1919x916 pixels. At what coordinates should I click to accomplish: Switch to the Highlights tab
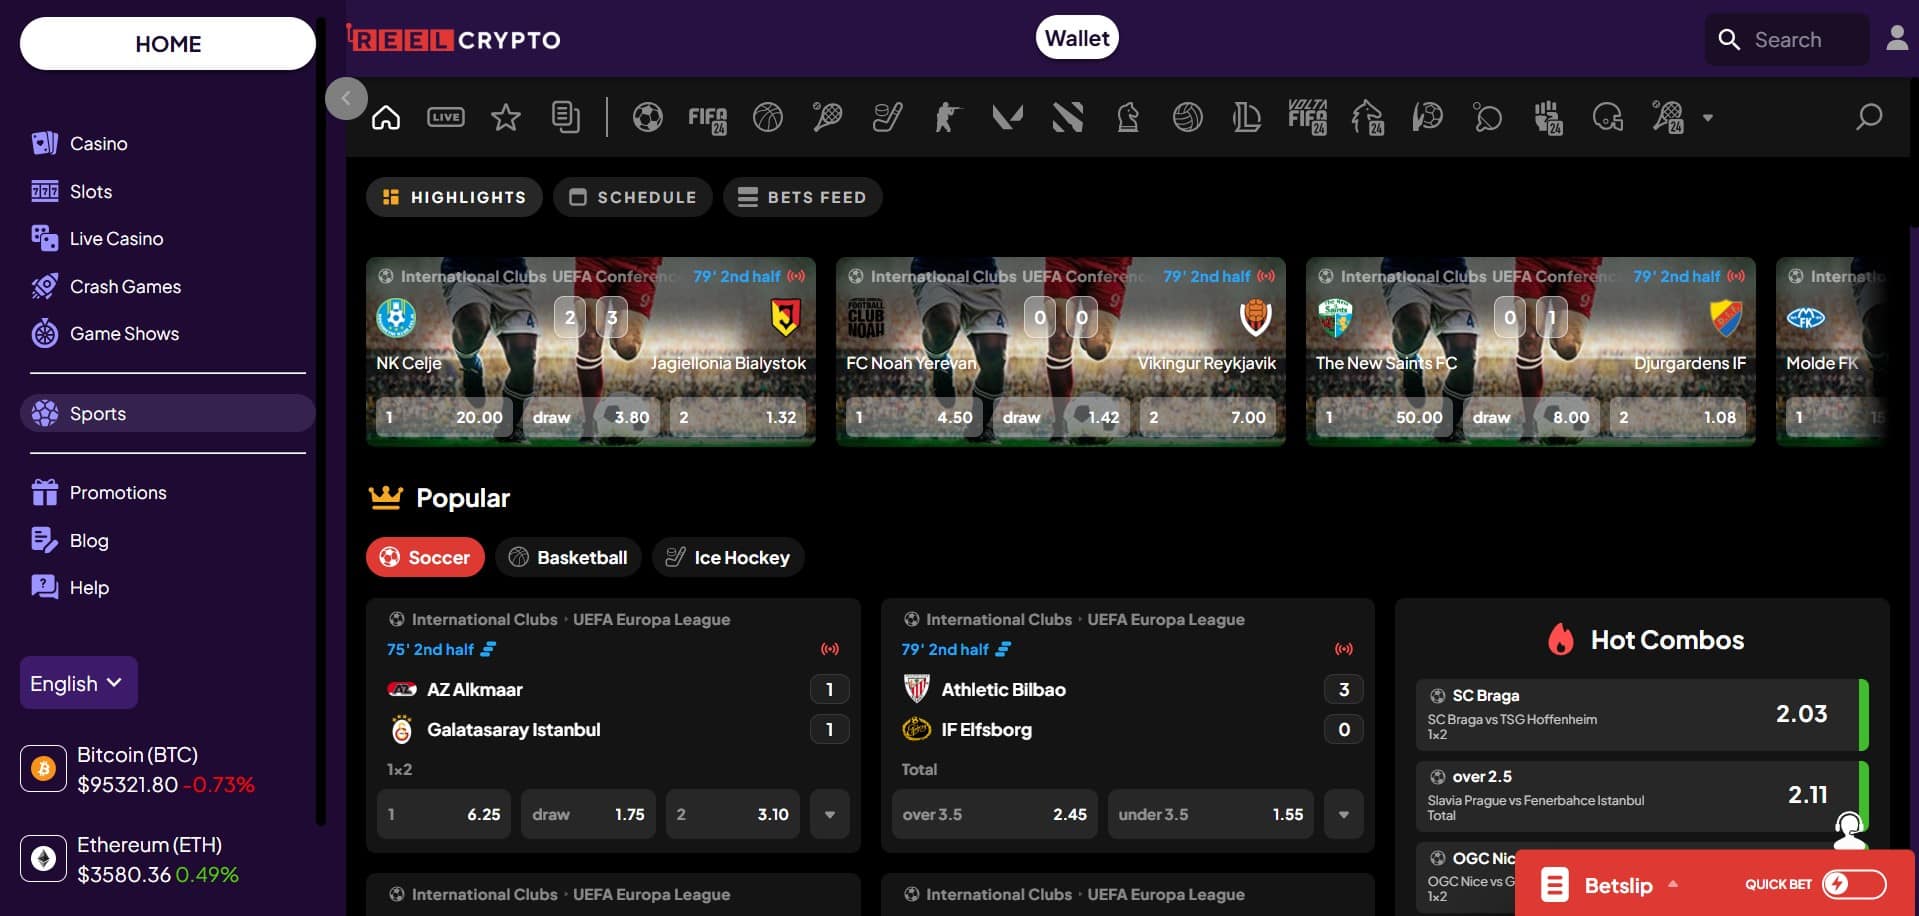[454, 197]
